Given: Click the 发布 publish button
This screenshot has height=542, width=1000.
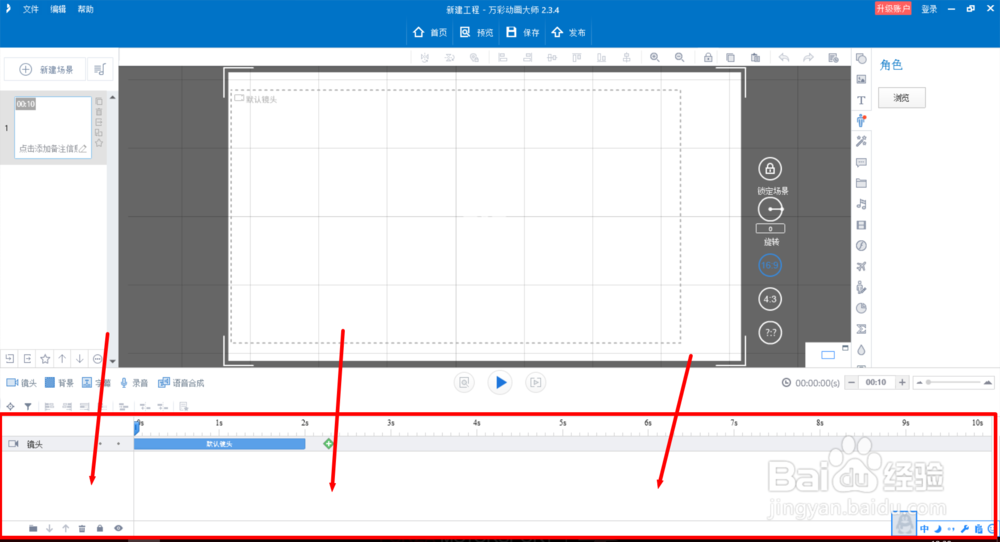Looking at the screenshot, I should [569, 33].
